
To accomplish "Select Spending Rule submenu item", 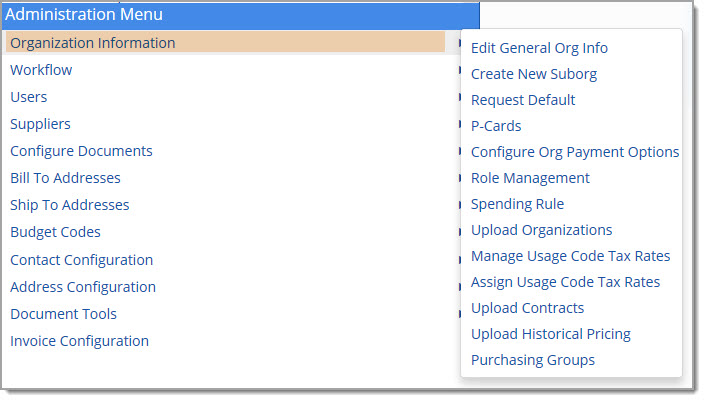I will tap(517, 204).
